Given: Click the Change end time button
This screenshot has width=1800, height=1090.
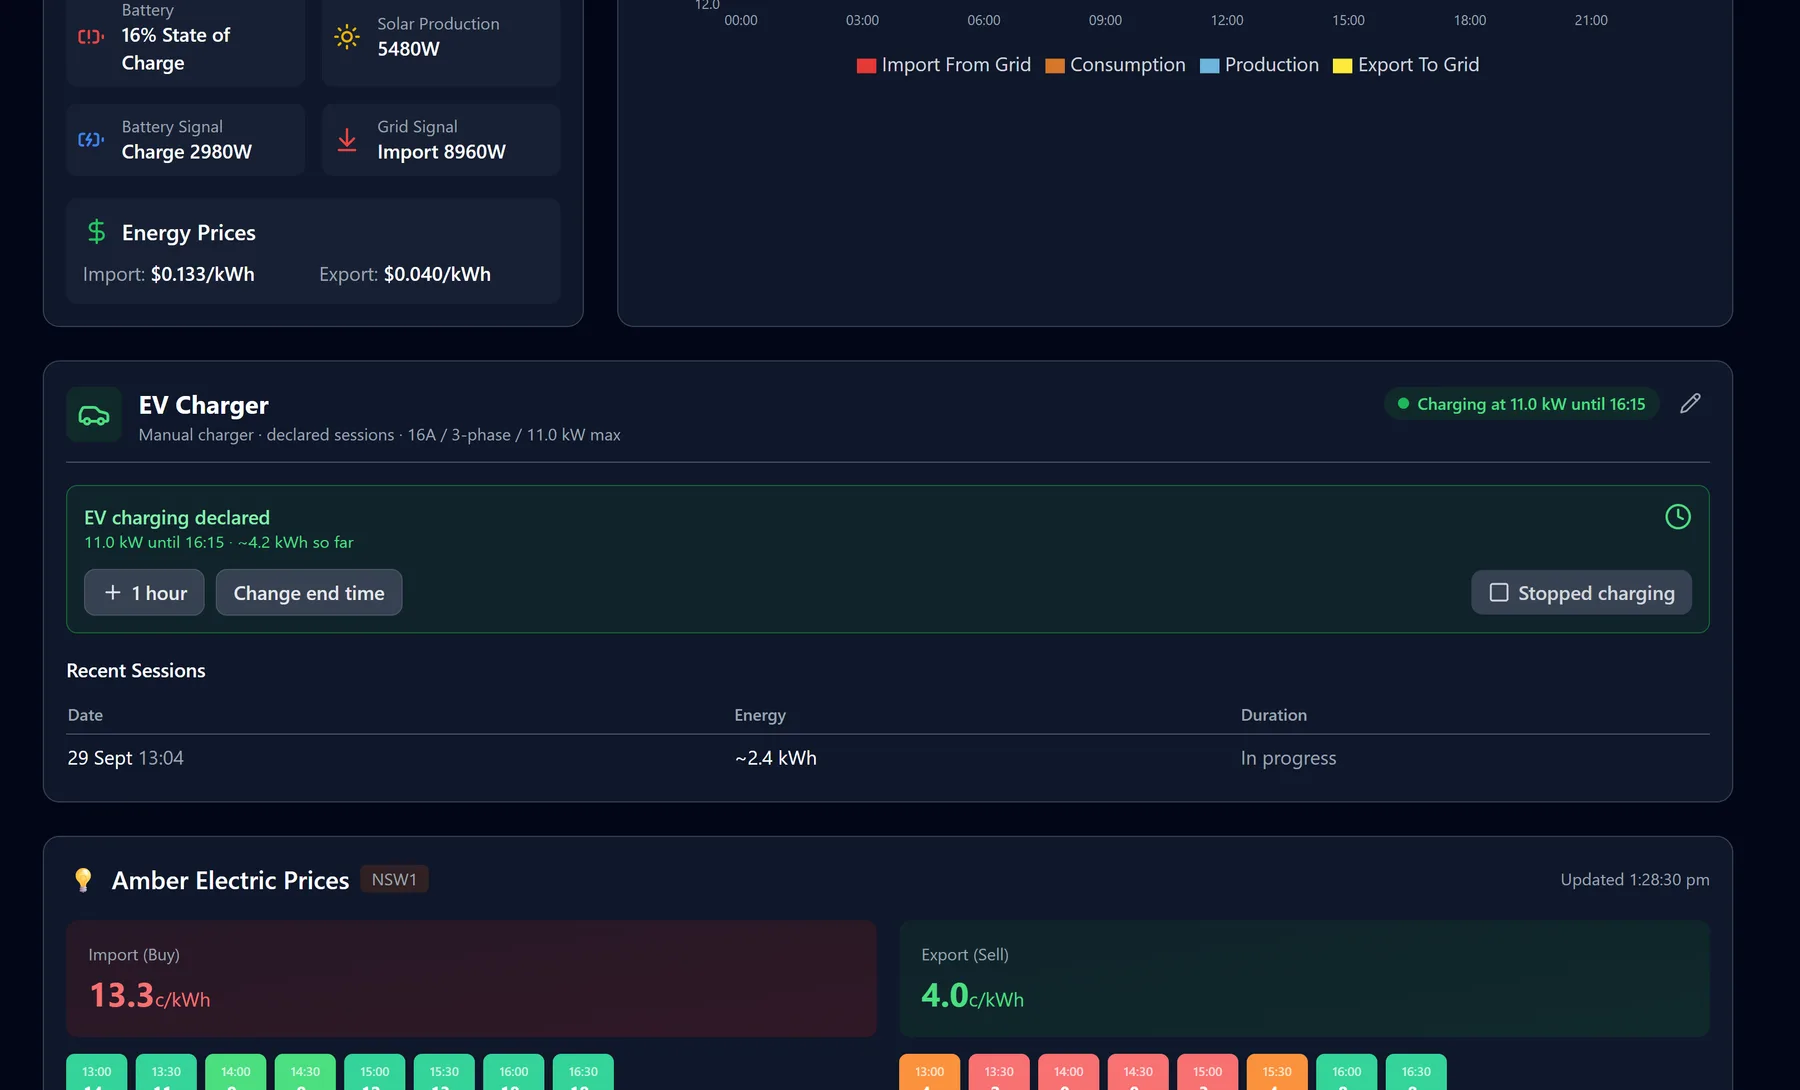Looking at the screenshot, I should pos(309,593).
